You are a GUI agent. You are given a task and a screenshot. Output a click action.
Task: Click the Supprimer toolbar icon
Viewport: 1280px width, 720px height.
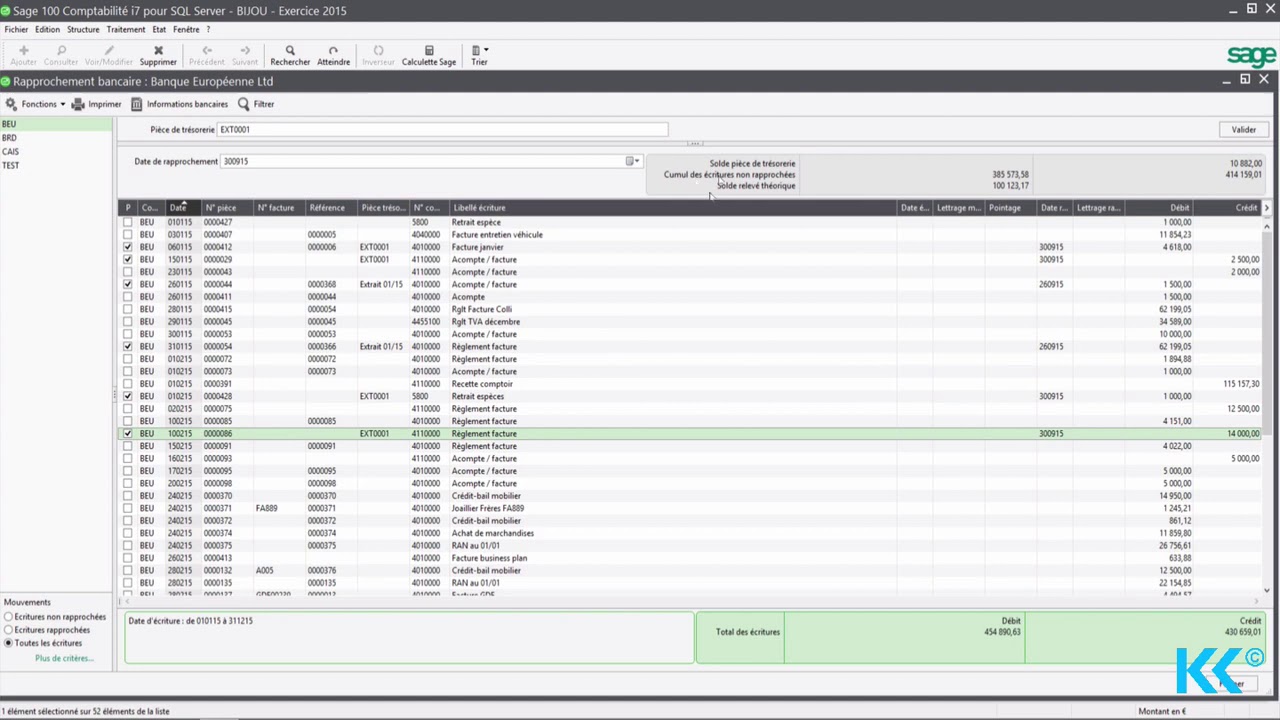pyautogui.click(x=158, y=50)
